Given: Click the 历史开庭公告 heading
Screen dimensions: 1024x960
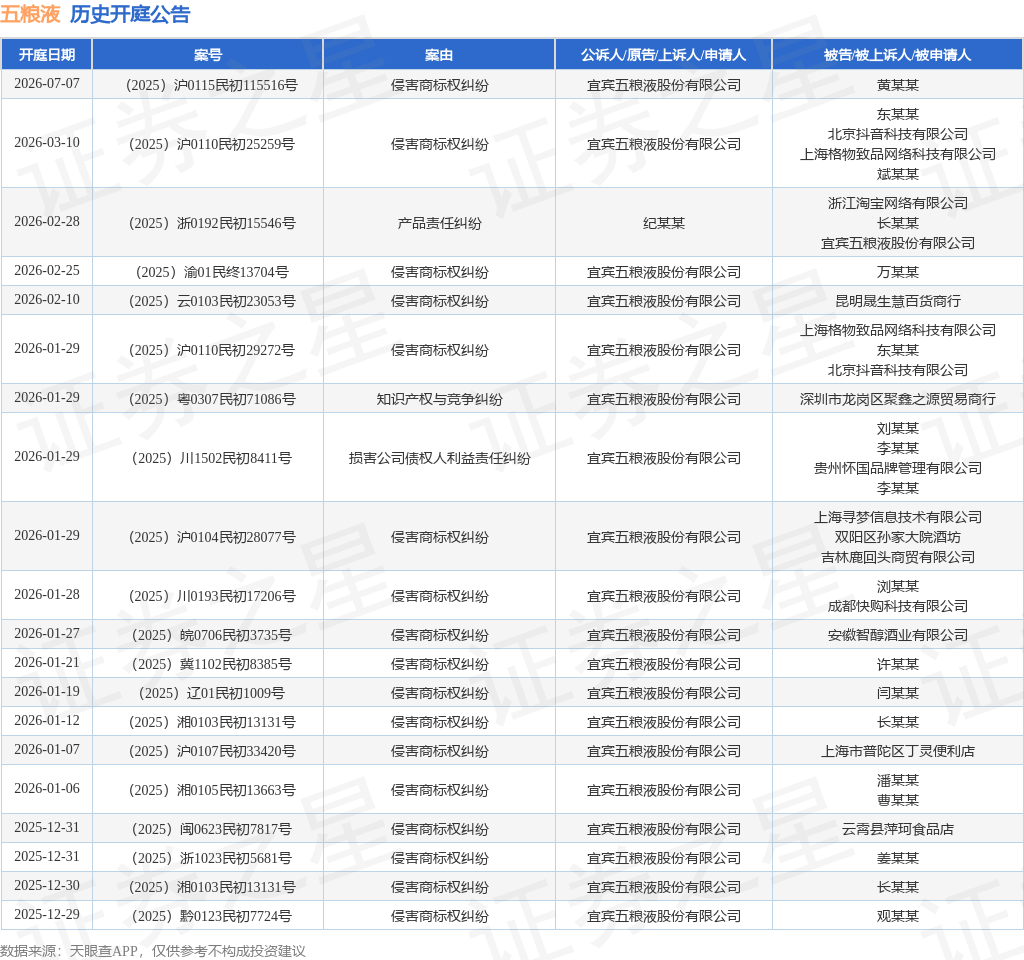Looking at the screenshot, I should tap(130, 14).
